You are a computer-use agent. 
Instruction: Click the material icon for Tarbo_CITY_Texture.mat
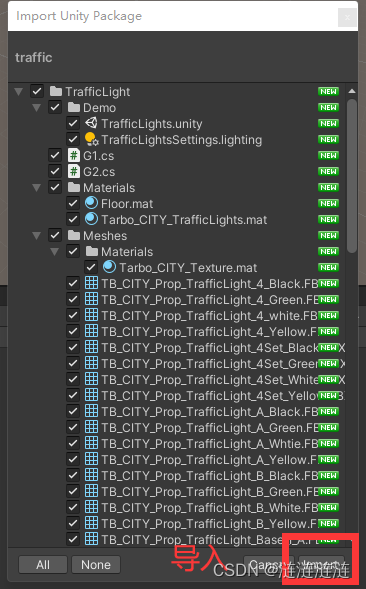pos(109,267)
